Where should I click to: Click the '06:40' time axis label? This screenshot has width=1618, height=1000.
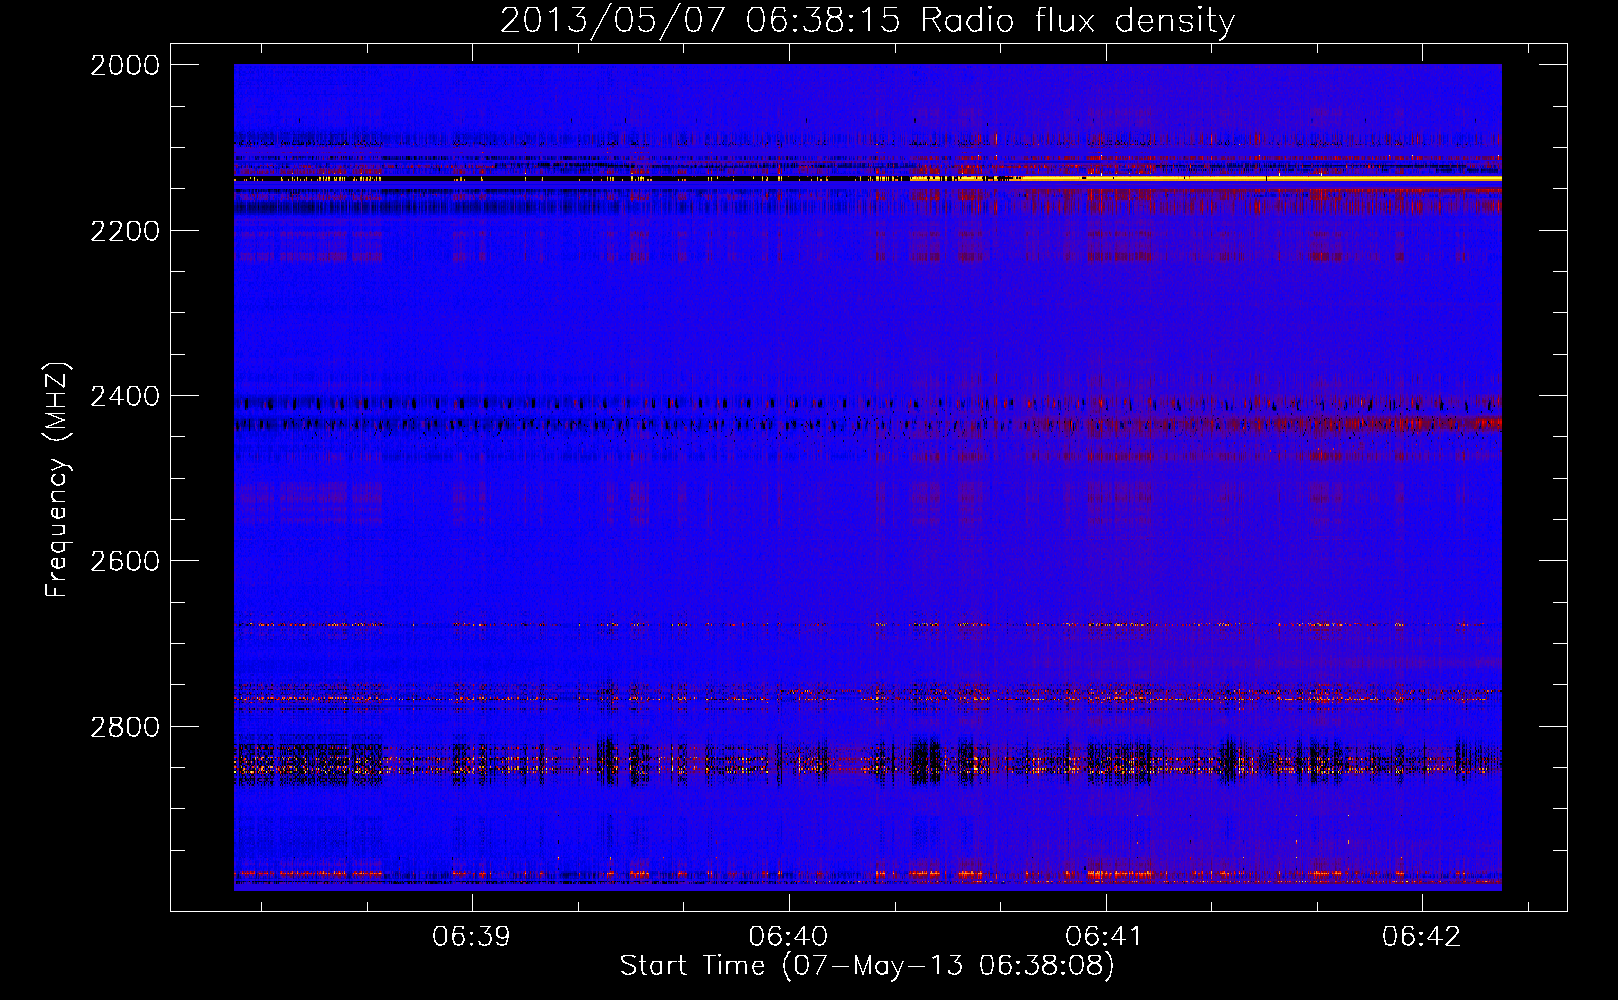(x=788, y=936)
